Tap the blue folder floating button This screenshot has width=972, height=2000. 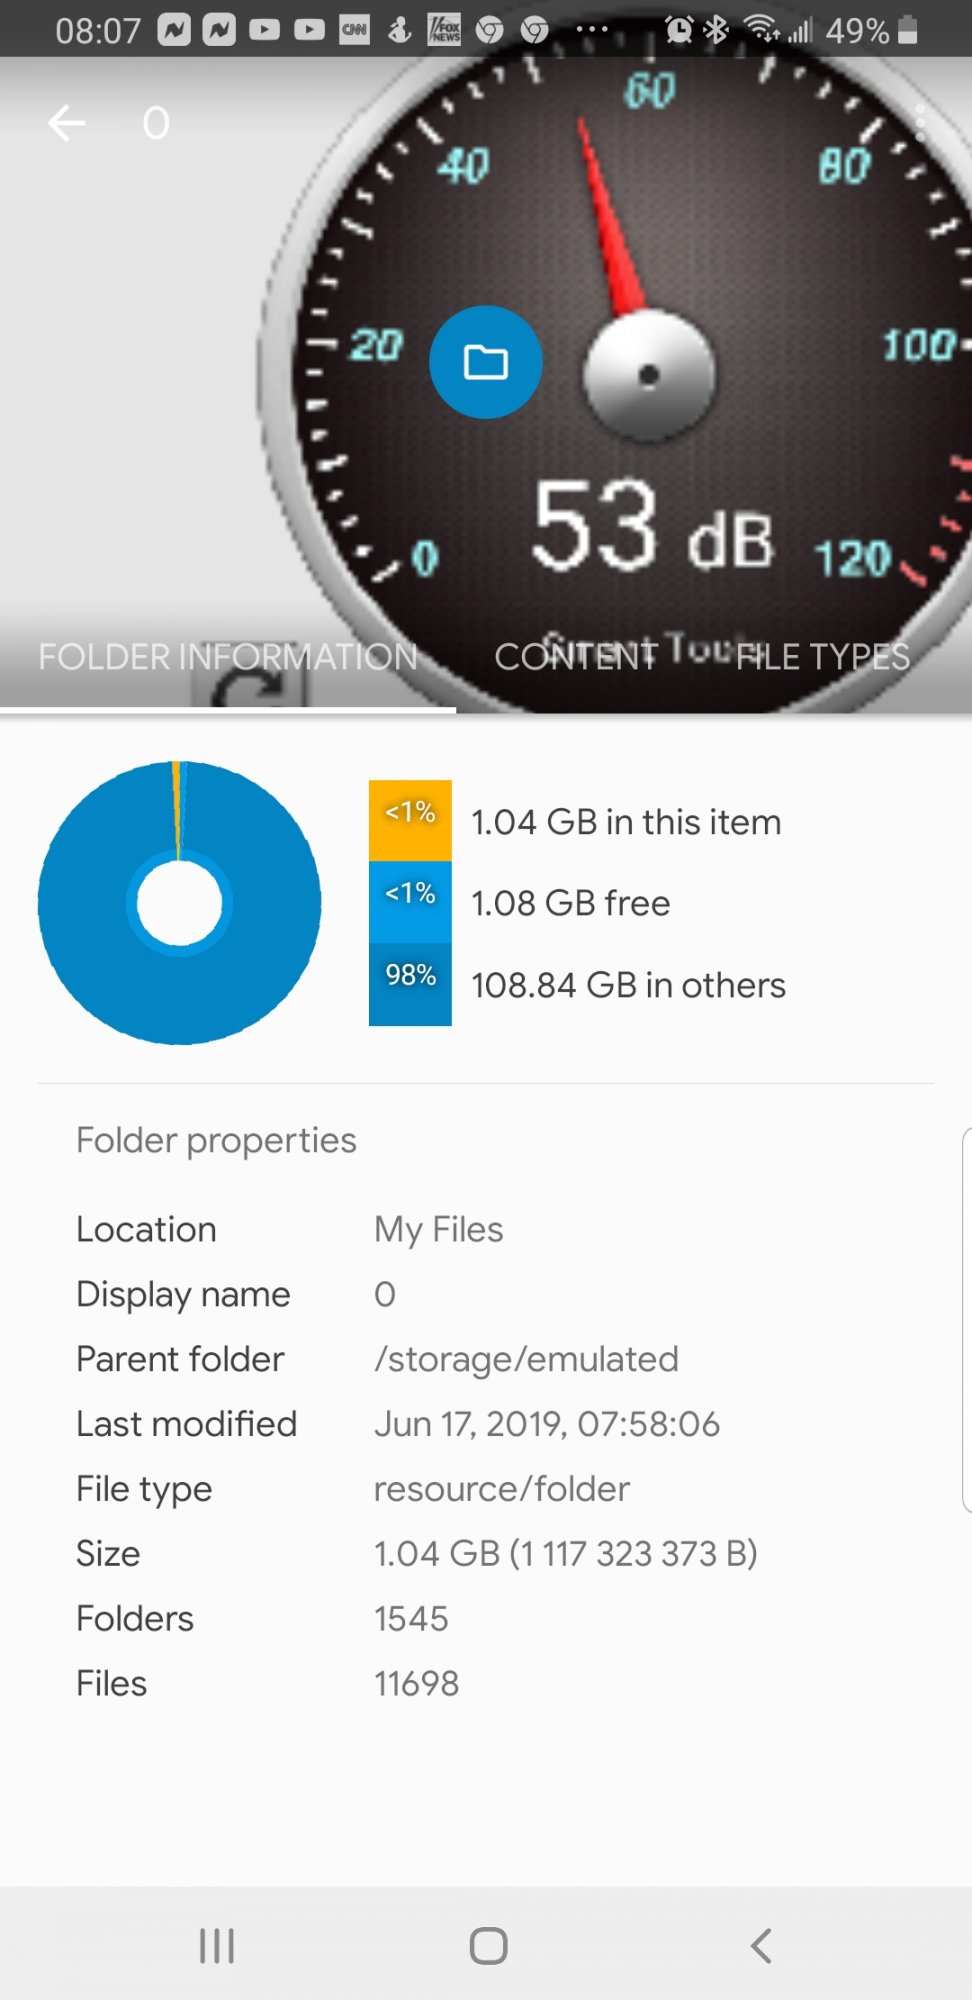[x=486, y=362]
